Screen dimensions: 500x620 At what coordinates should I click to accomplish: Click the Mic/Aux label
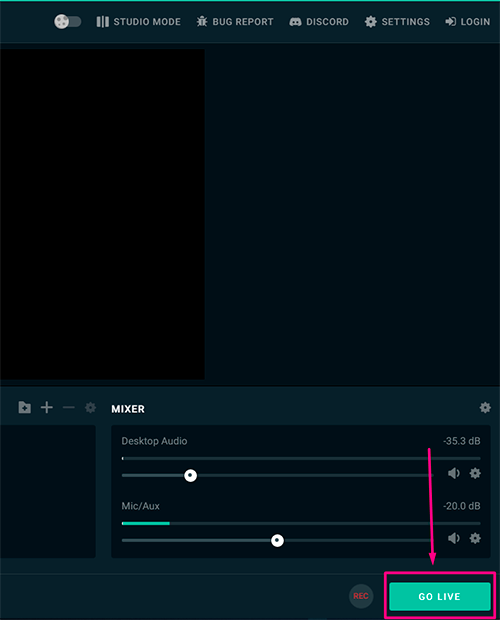pos(140,506)
